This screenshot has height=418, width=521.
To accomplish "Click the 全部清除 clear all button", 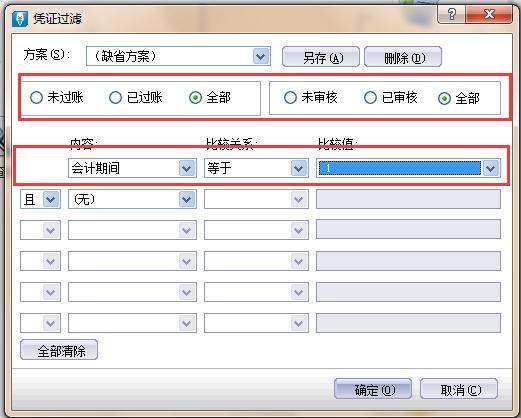I will [x=59, y=350].
